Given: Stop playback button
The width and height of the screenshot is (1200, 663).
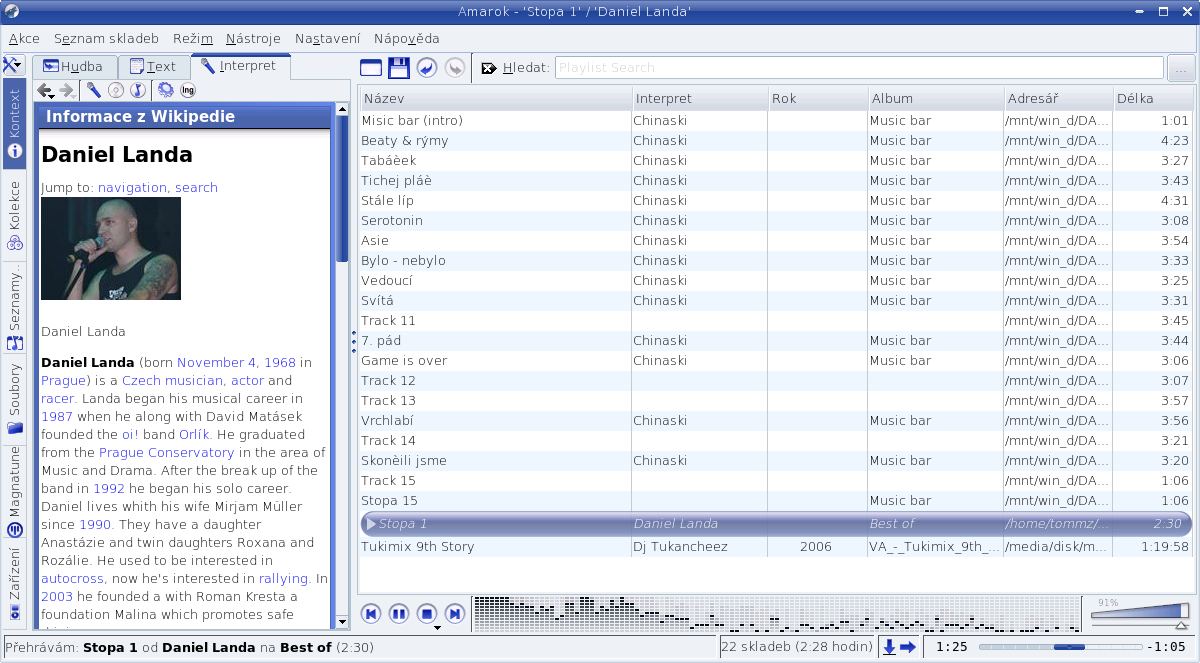Looking at the screenshot, I should point(427,613).
